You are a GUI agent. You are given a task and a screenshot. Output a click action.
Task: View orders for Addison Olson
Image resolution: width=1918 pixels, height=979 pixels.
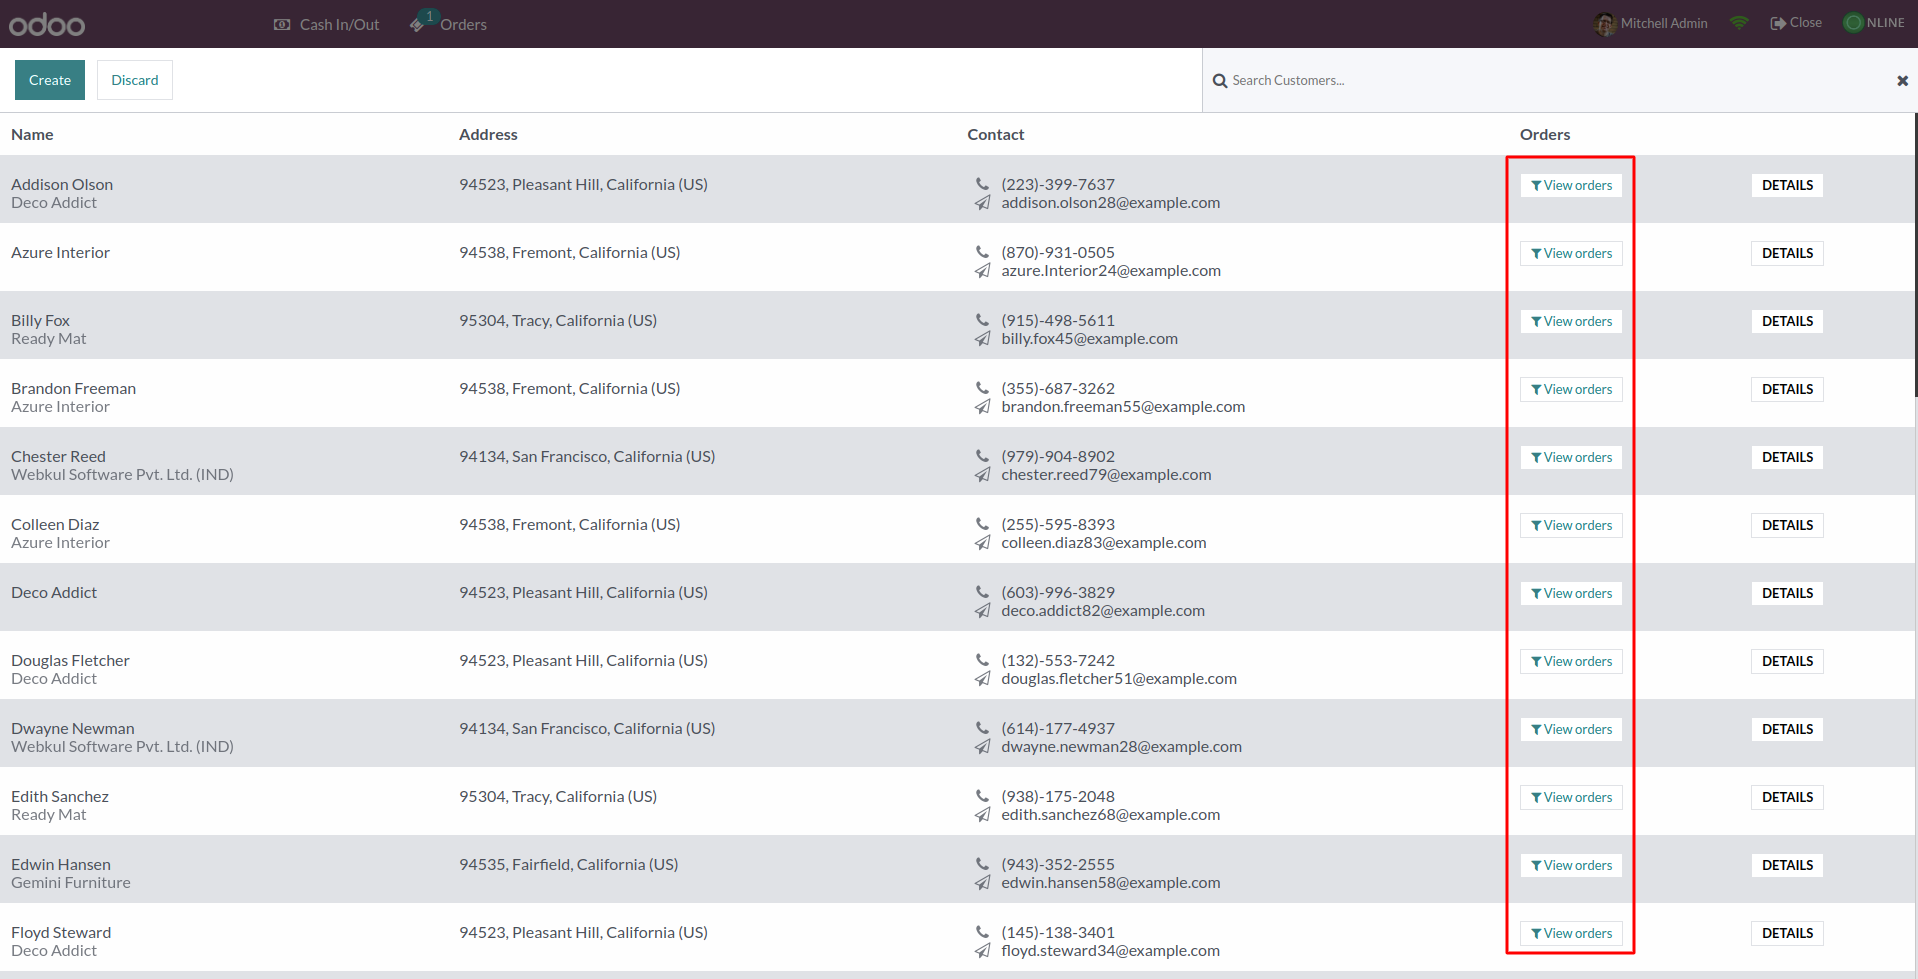[x=1571, y=185]
